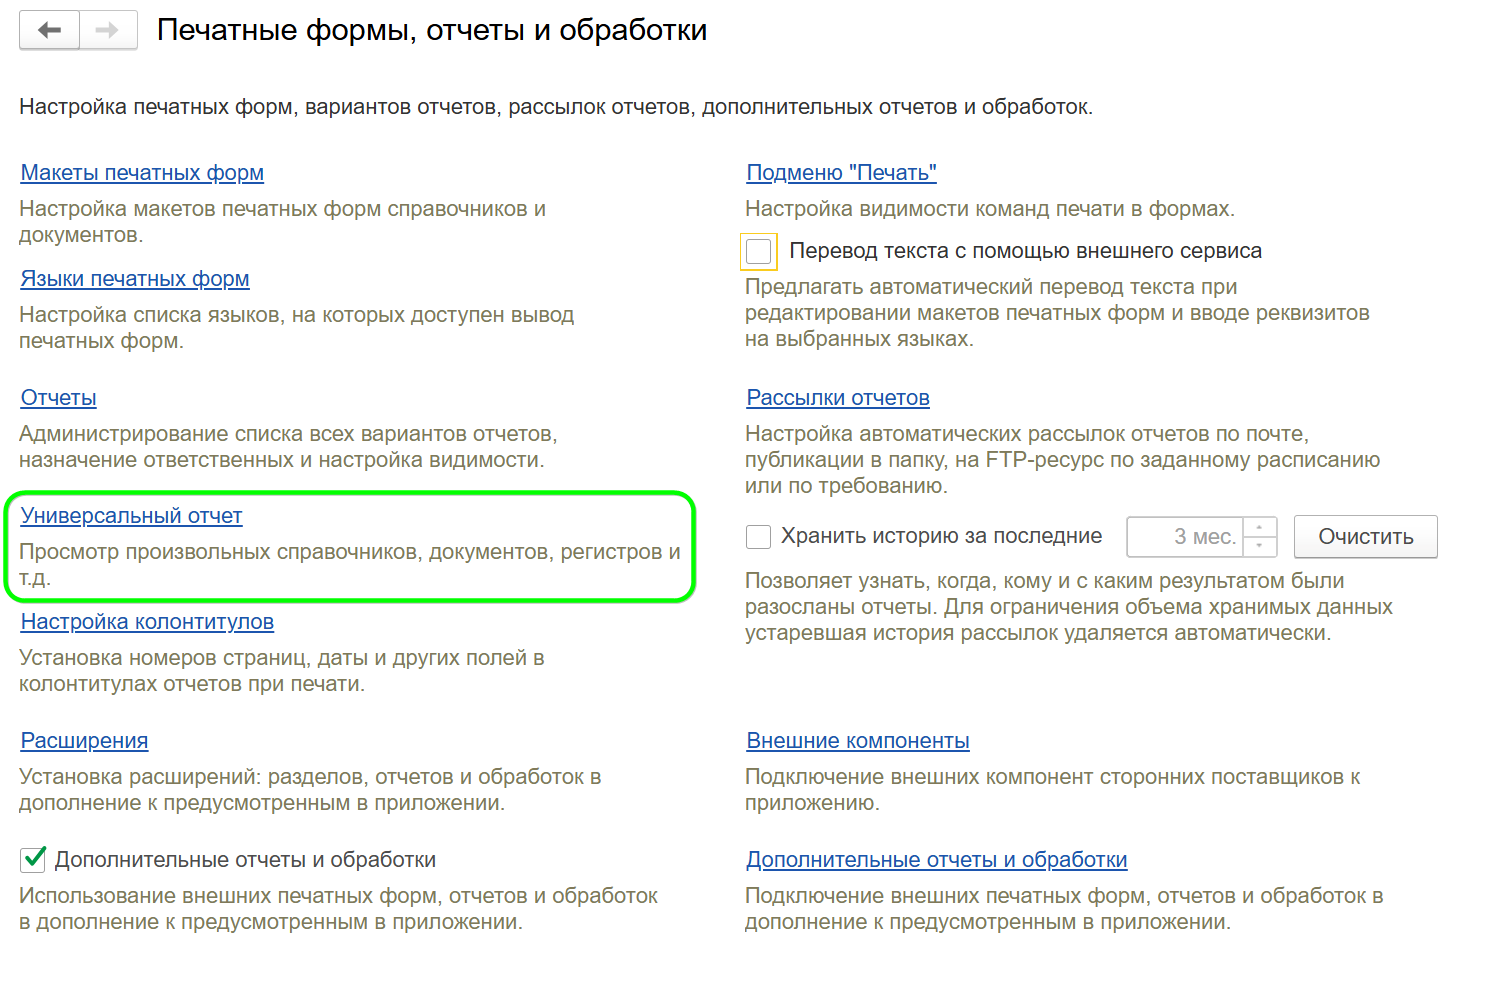Image resolution: width=1487 pixels, height=1000 pixels.
Task: Enable Хранить историю за последние
Action: click(757, 536)
